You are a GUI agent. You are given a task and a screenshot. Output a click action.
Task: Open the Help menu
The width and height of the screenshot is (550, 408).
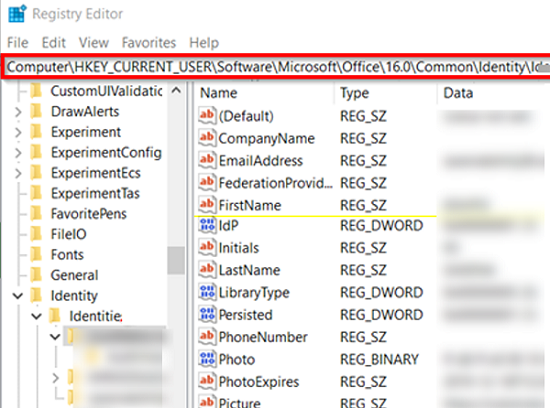tap(204, 43)
